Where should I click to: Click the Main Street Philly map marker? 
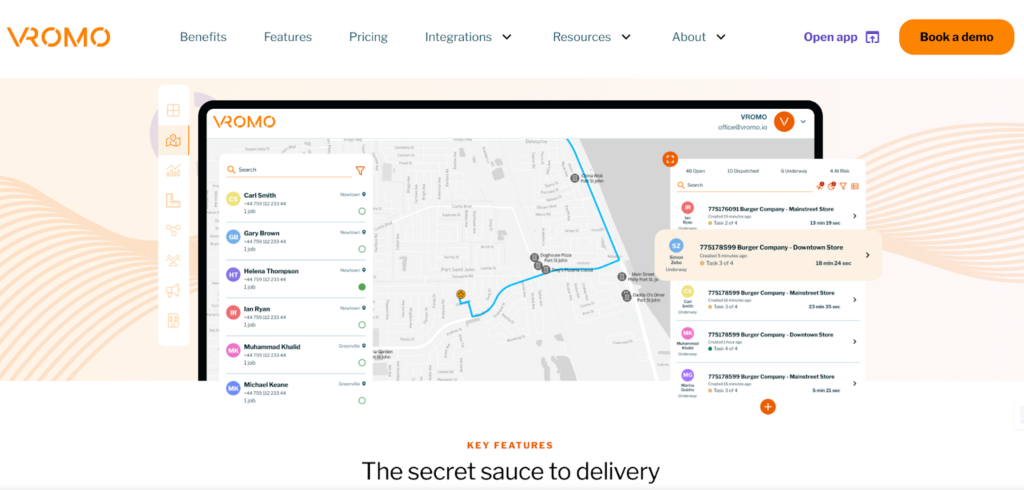click(x=622, y=276)
